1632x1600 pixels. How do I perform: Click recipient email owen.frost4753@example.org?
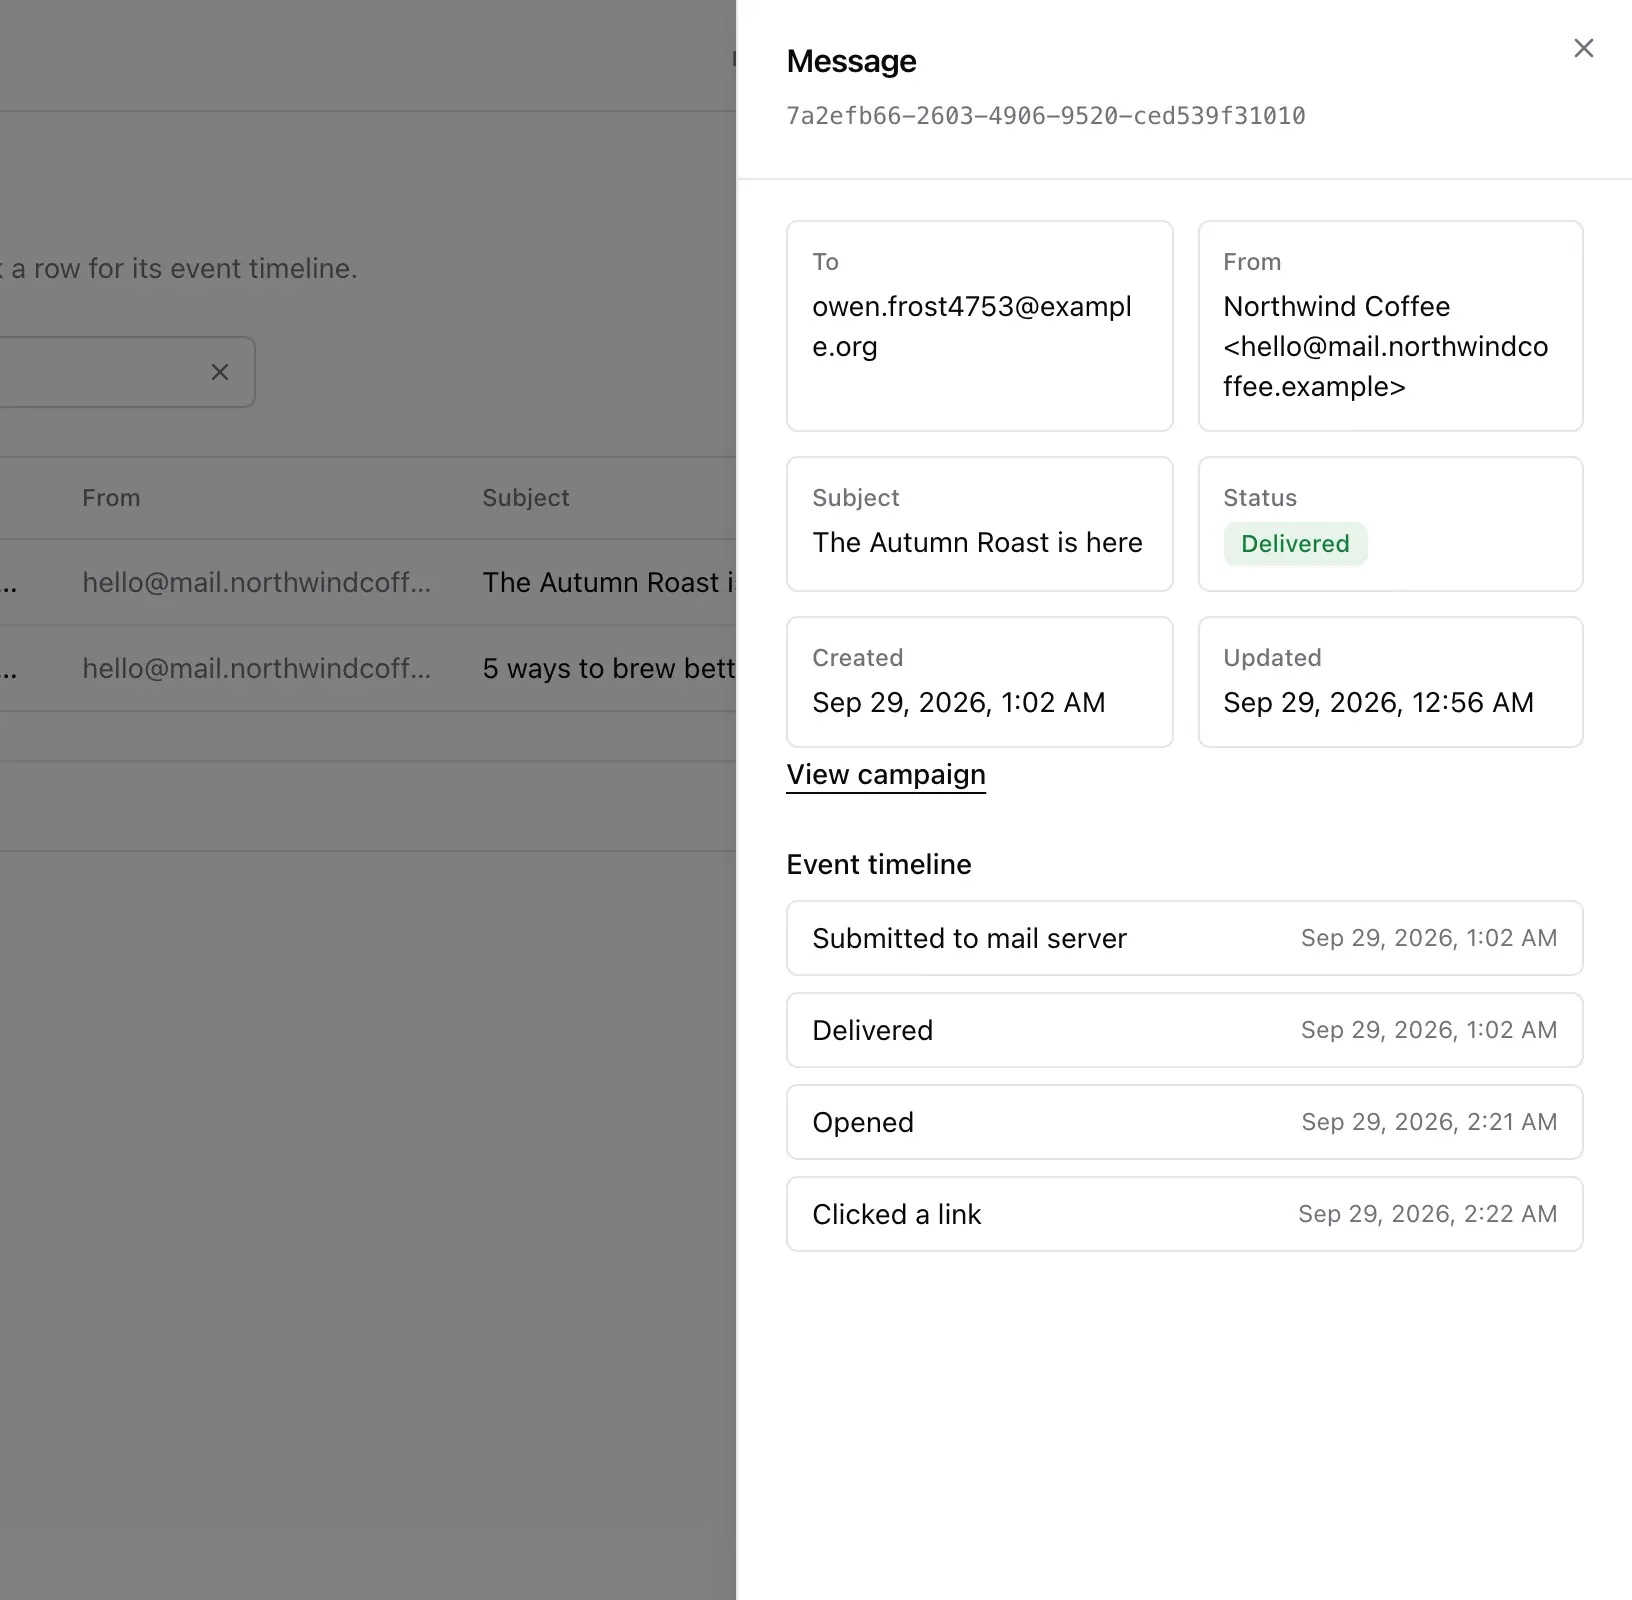pos(972,326)
